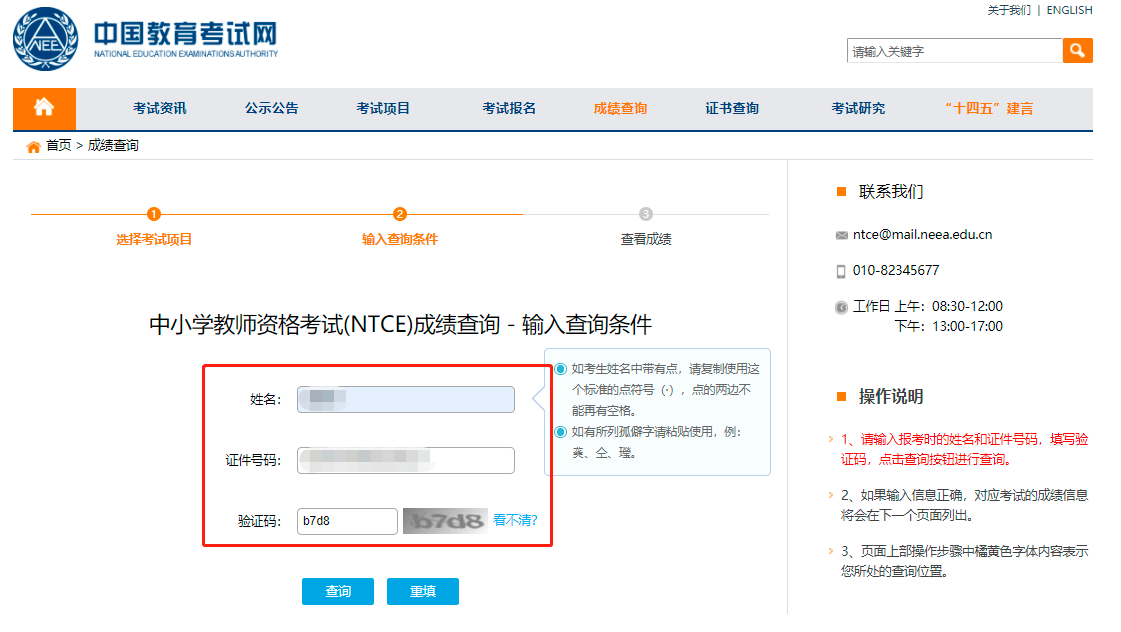Open the 成绩查询 menu item

[x=620, y=108]
